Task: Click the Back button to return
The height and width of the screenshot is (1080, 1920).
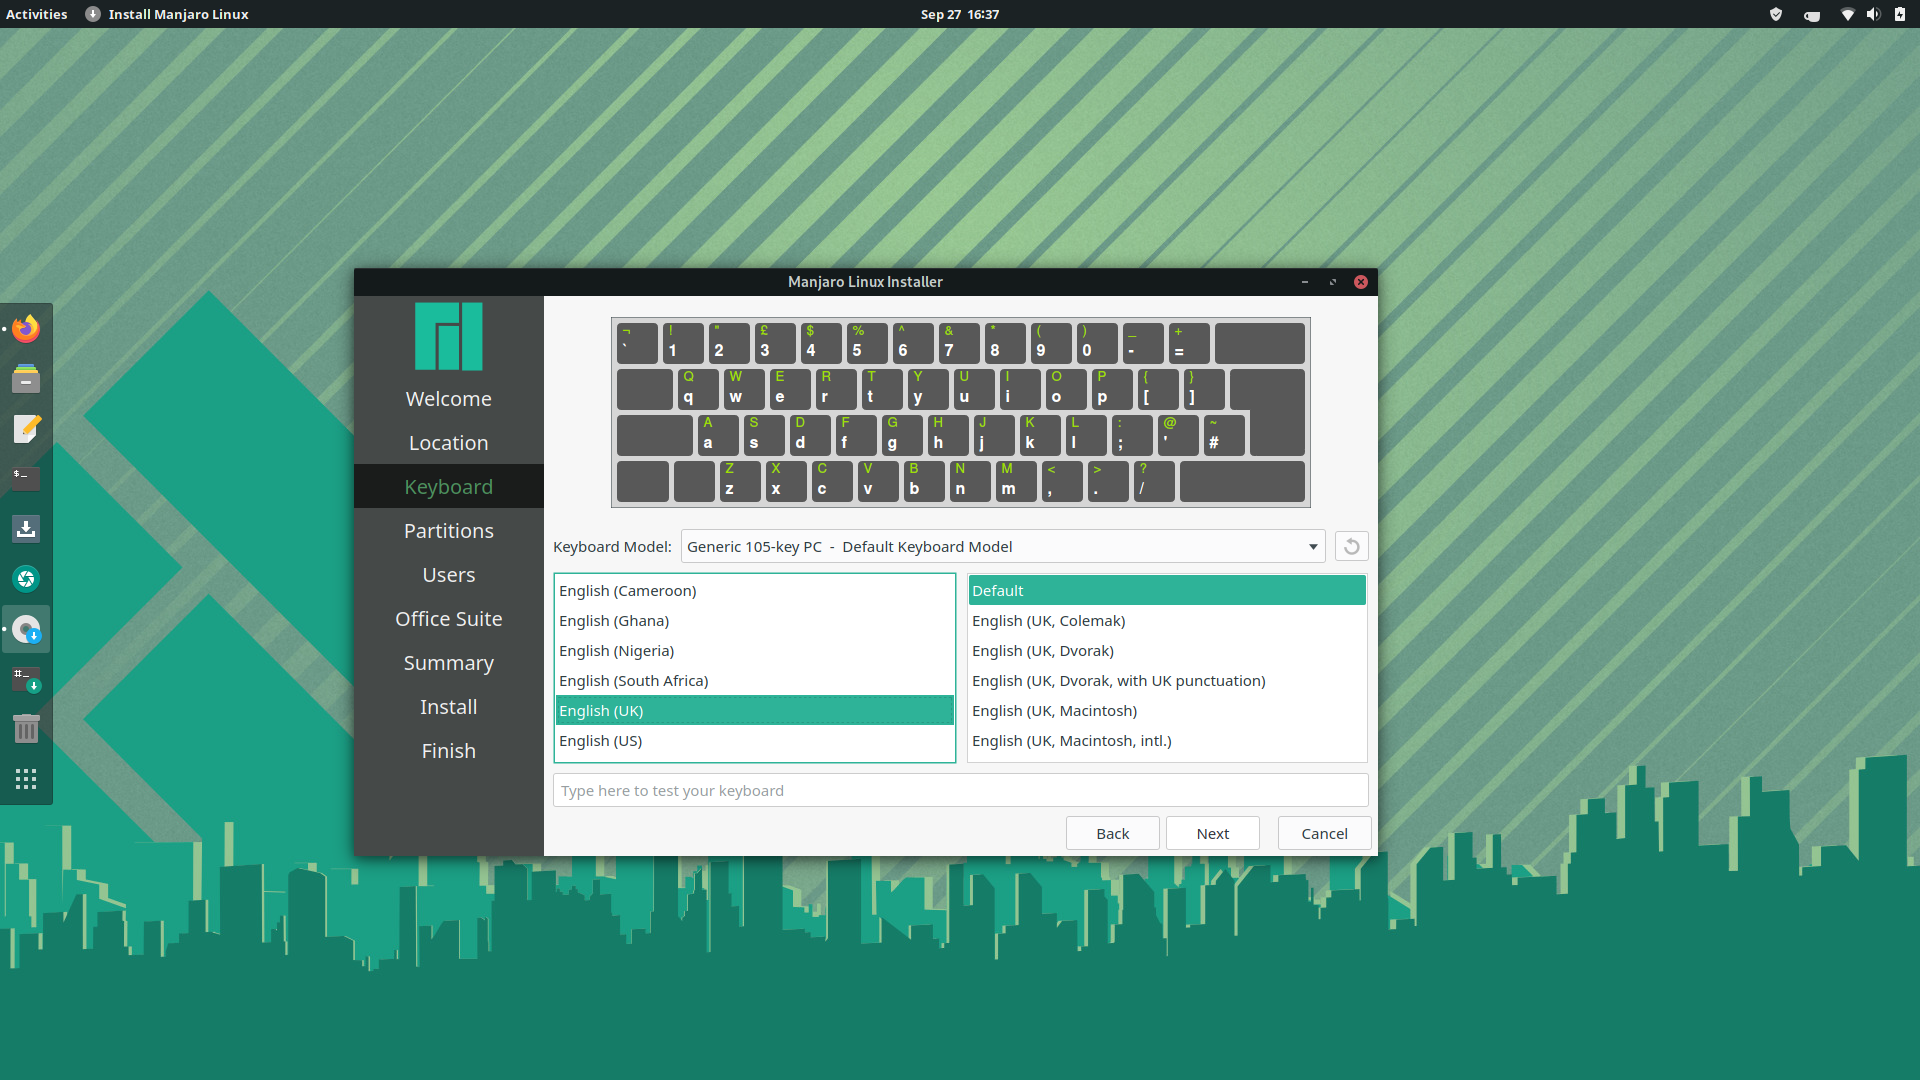Action: (x=1112, y=832)
